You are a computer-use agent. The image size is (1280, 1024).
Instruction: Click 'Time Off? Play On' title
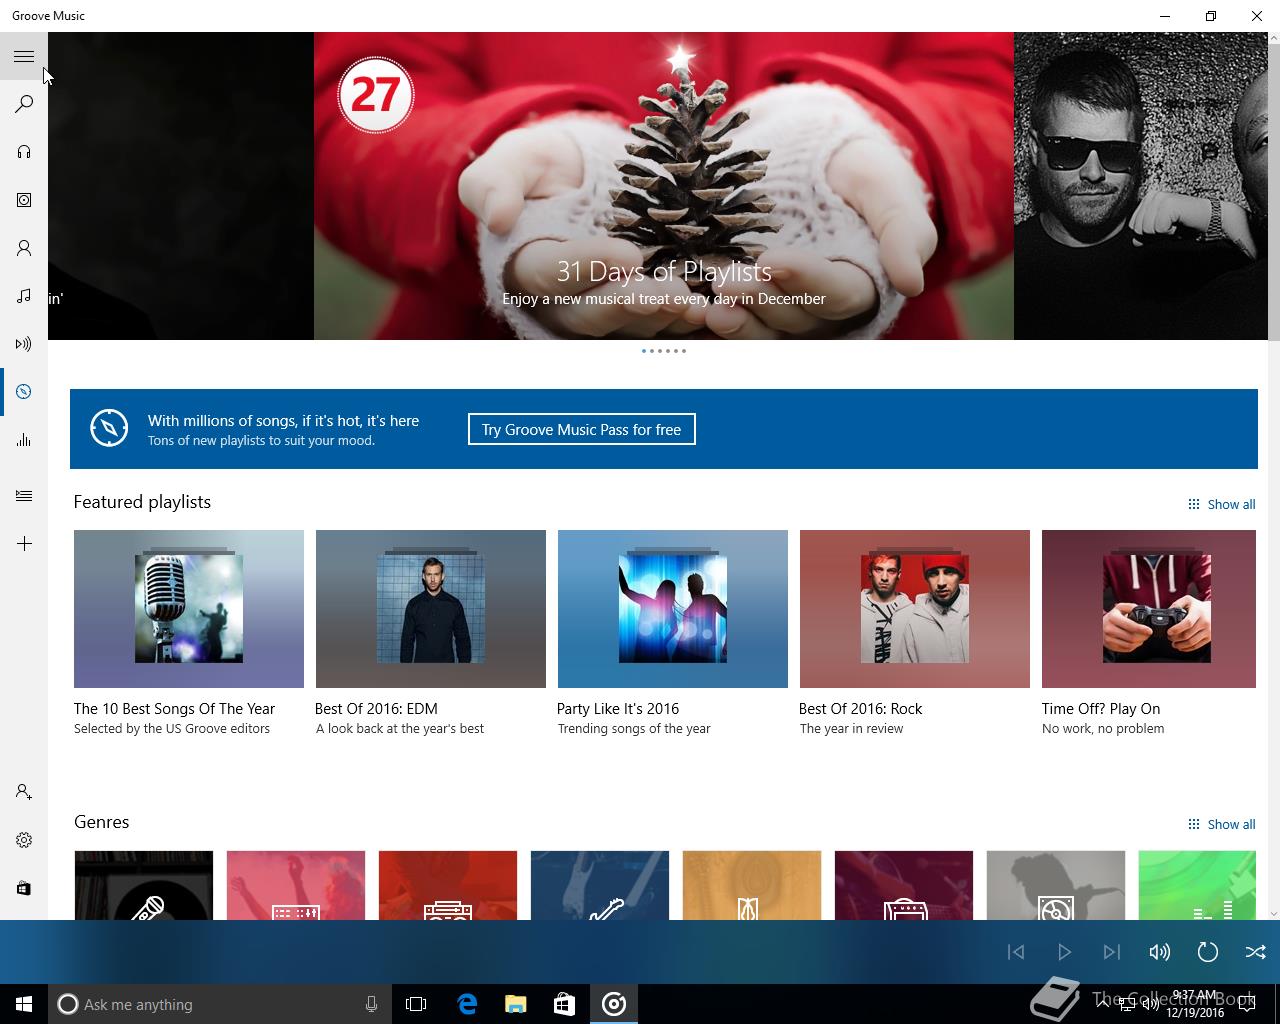[1101, 708]
